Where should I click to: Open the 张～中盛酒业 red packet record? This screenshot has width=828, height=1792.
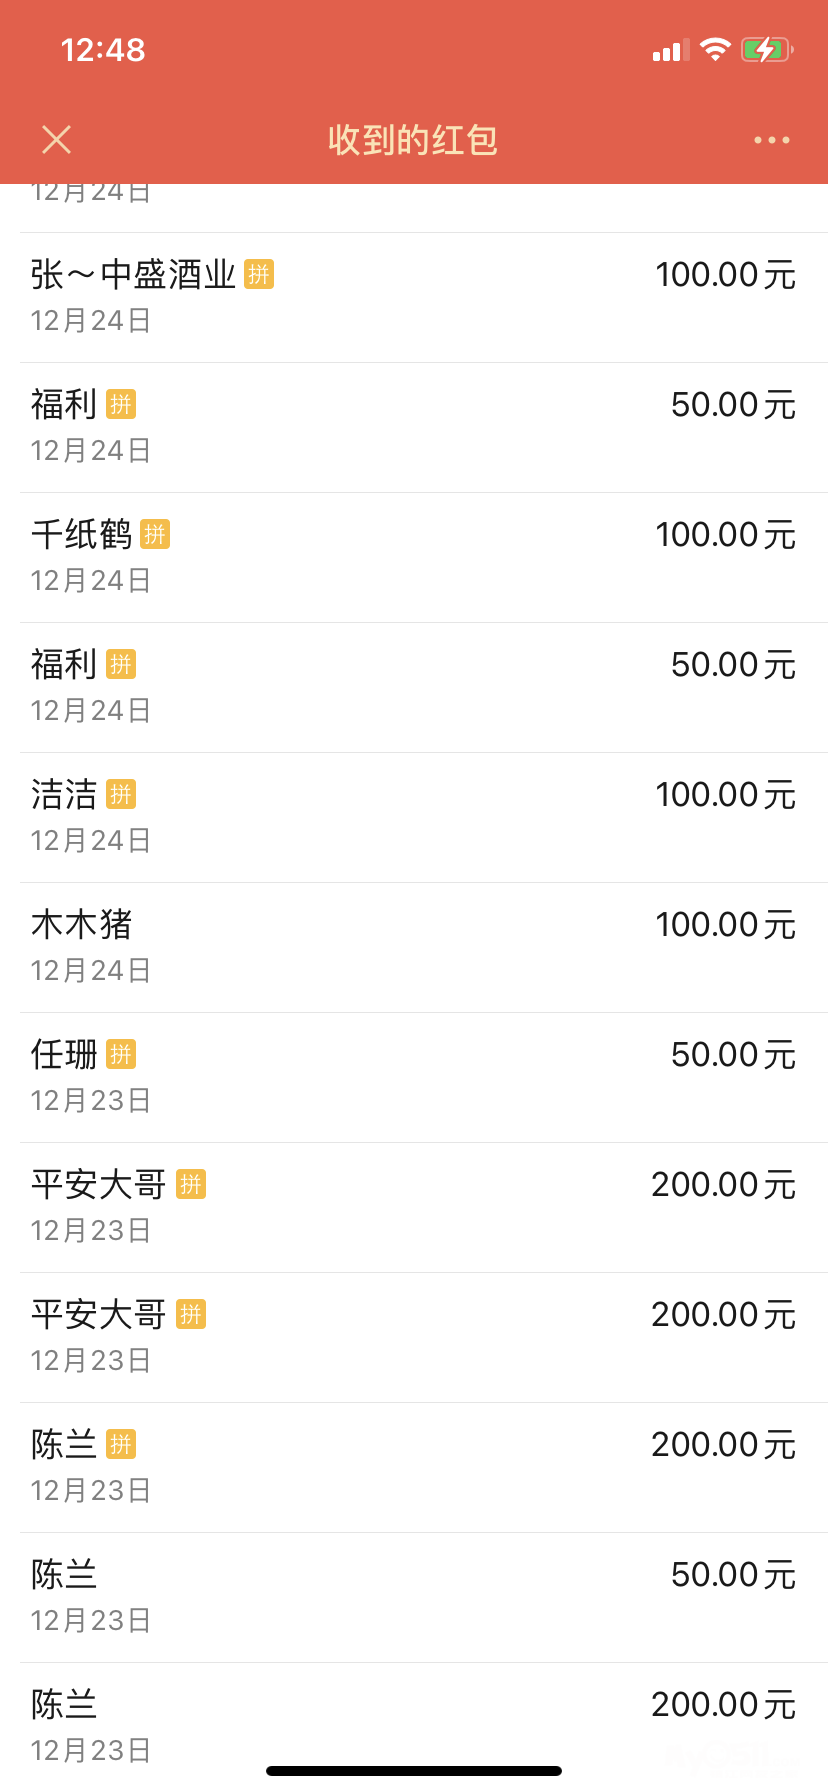414,297
